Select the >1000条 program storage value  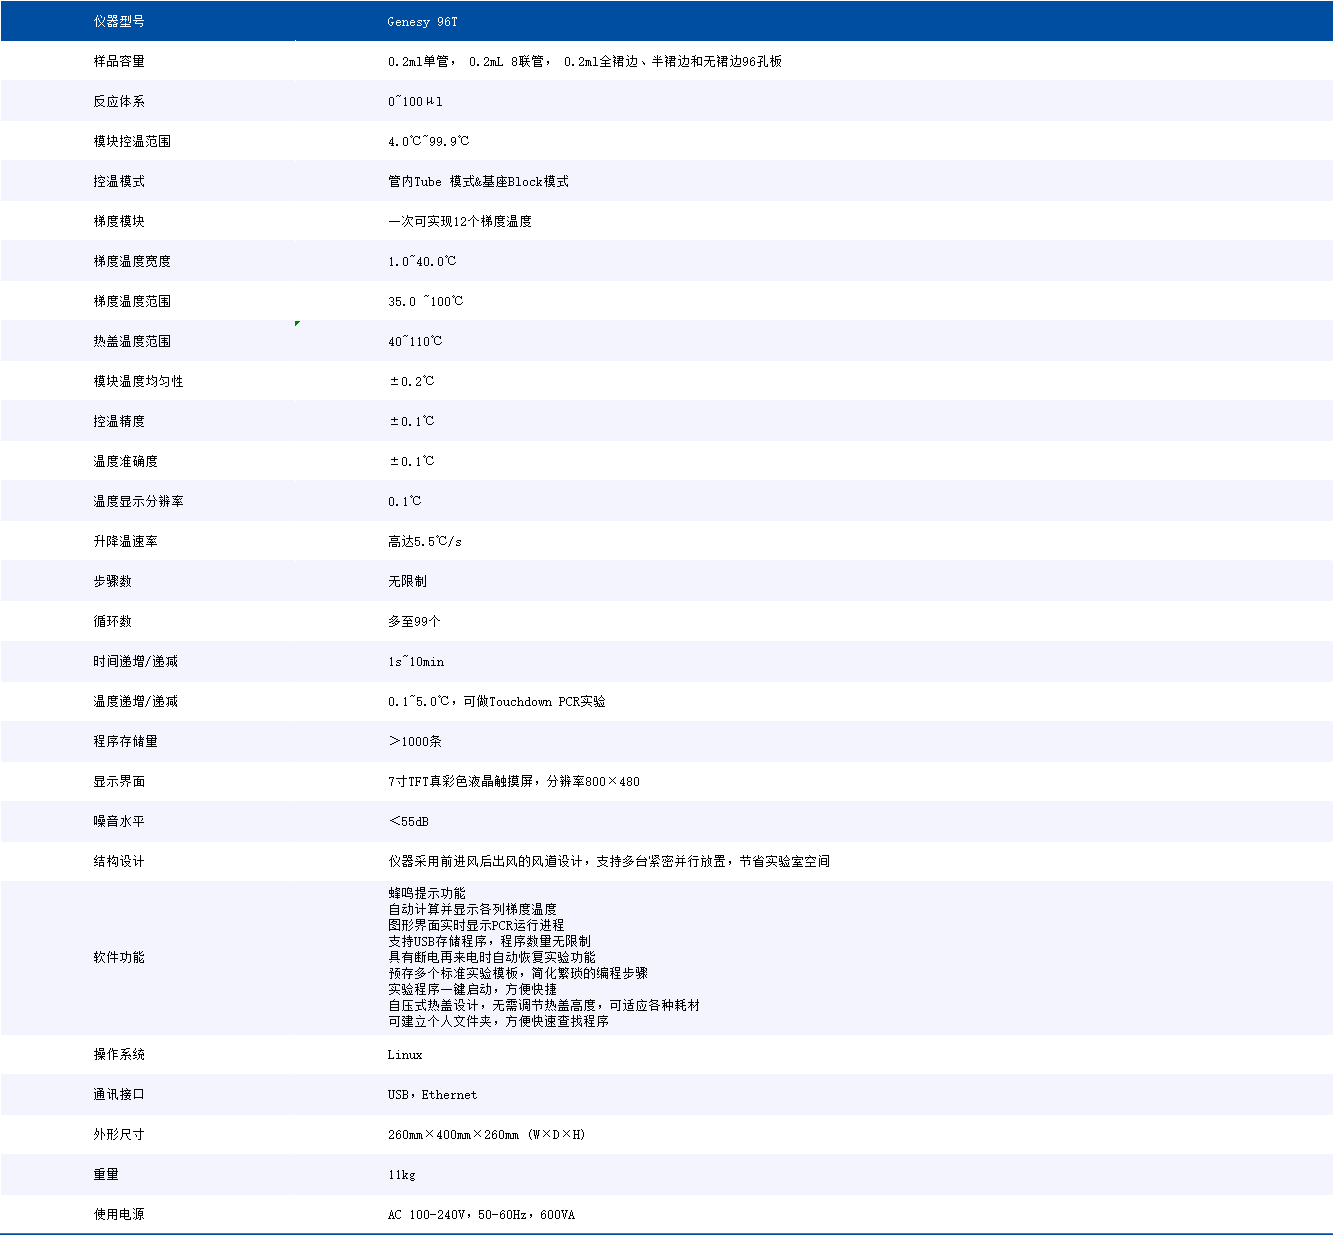pyautogui.click(x=415, y=741)
